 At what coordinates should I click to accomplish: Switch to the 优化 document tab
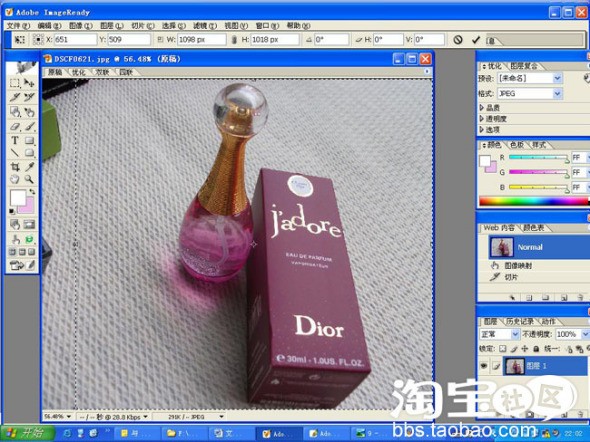point(78,72)
